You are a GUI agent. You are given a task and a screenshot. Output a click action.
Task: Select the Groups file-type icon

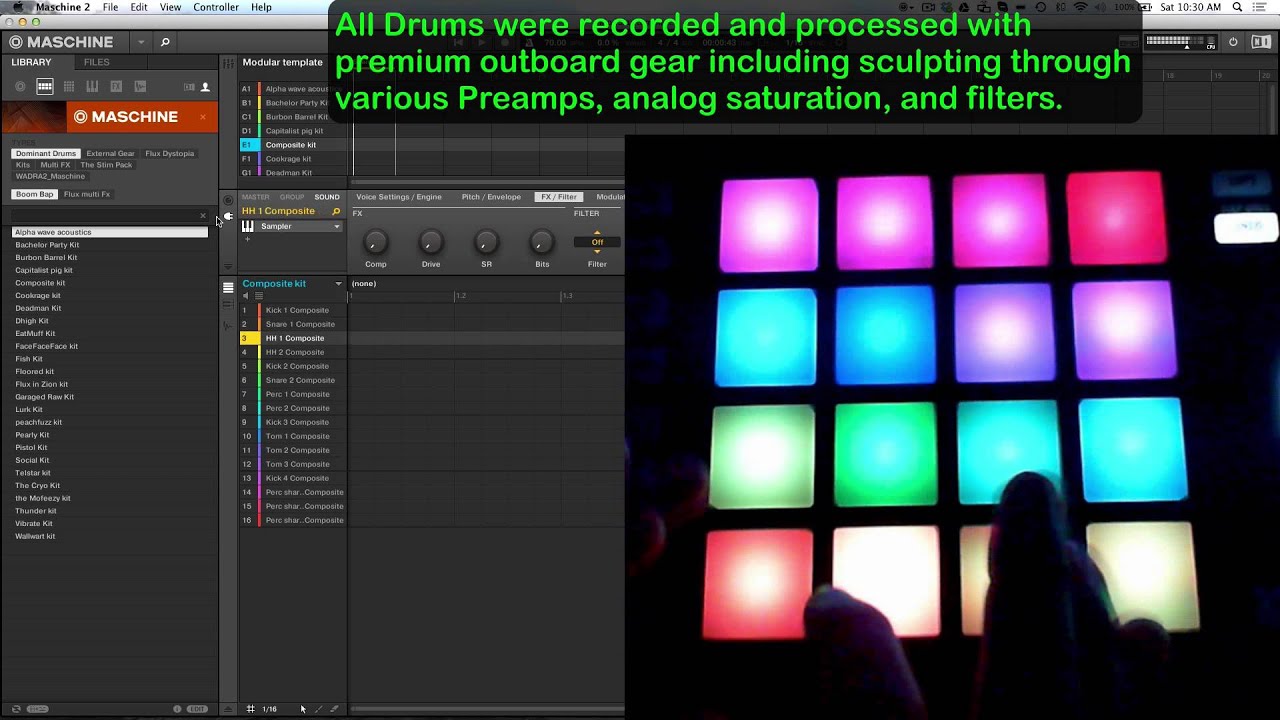click(x=45, y=87)
